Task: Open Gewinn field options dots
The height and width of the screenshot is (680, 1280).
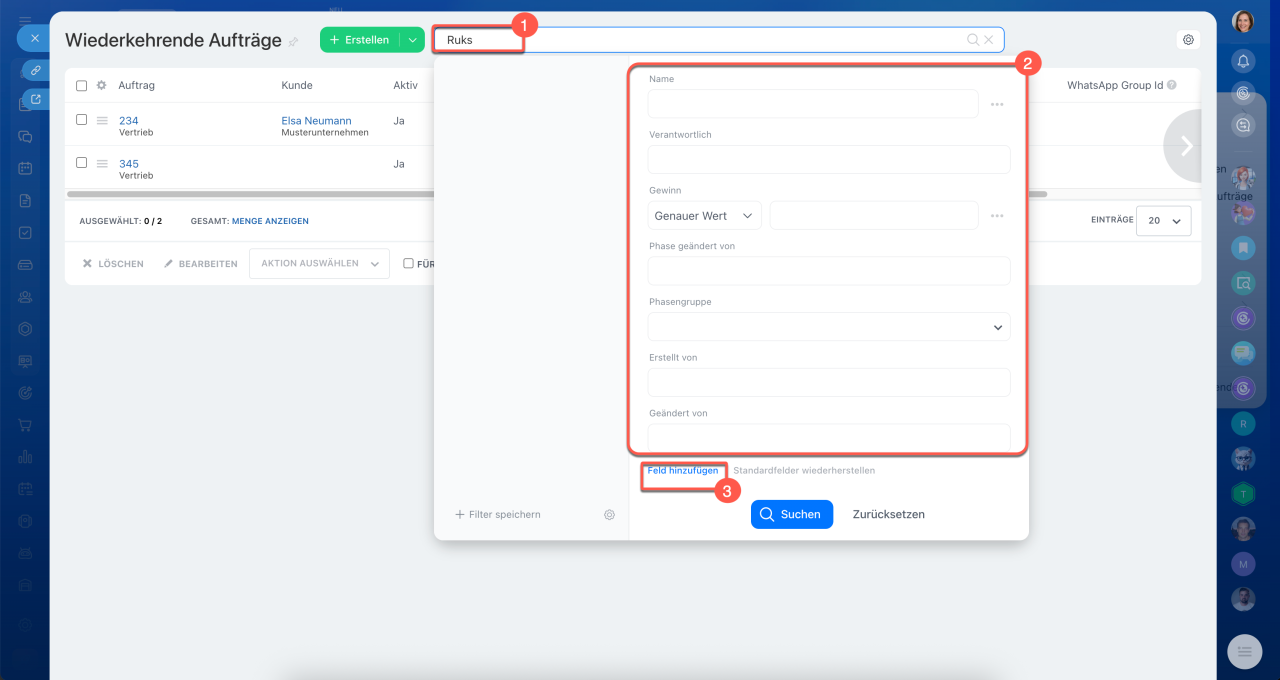Action: click(997, 216)
